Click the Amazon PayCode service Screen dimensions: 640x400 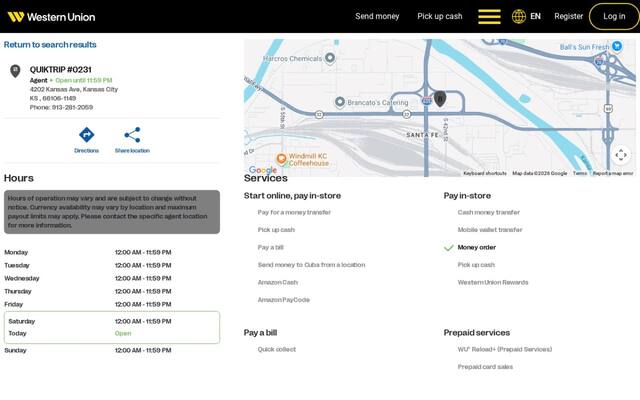[x=284, y=300]
